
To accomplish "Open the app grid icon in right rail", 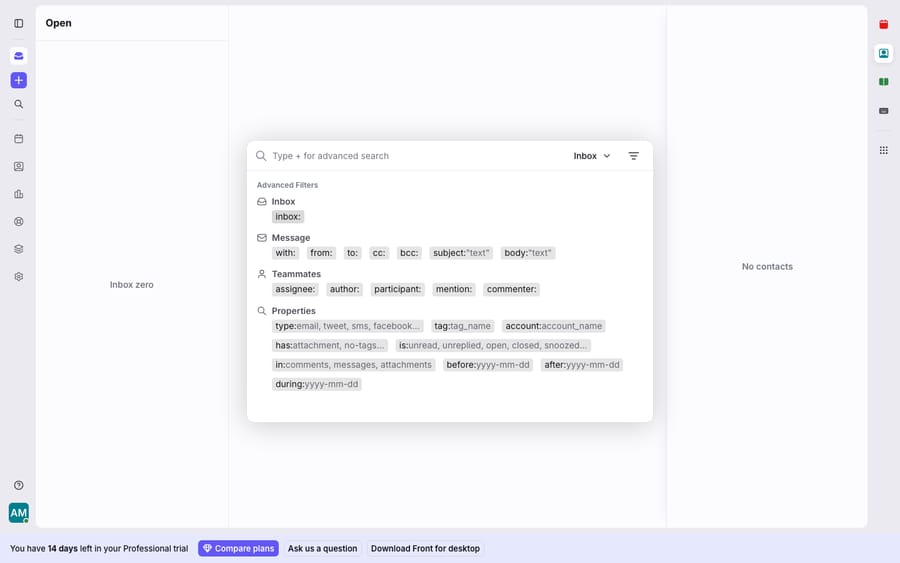I will [x=883, y=150].
